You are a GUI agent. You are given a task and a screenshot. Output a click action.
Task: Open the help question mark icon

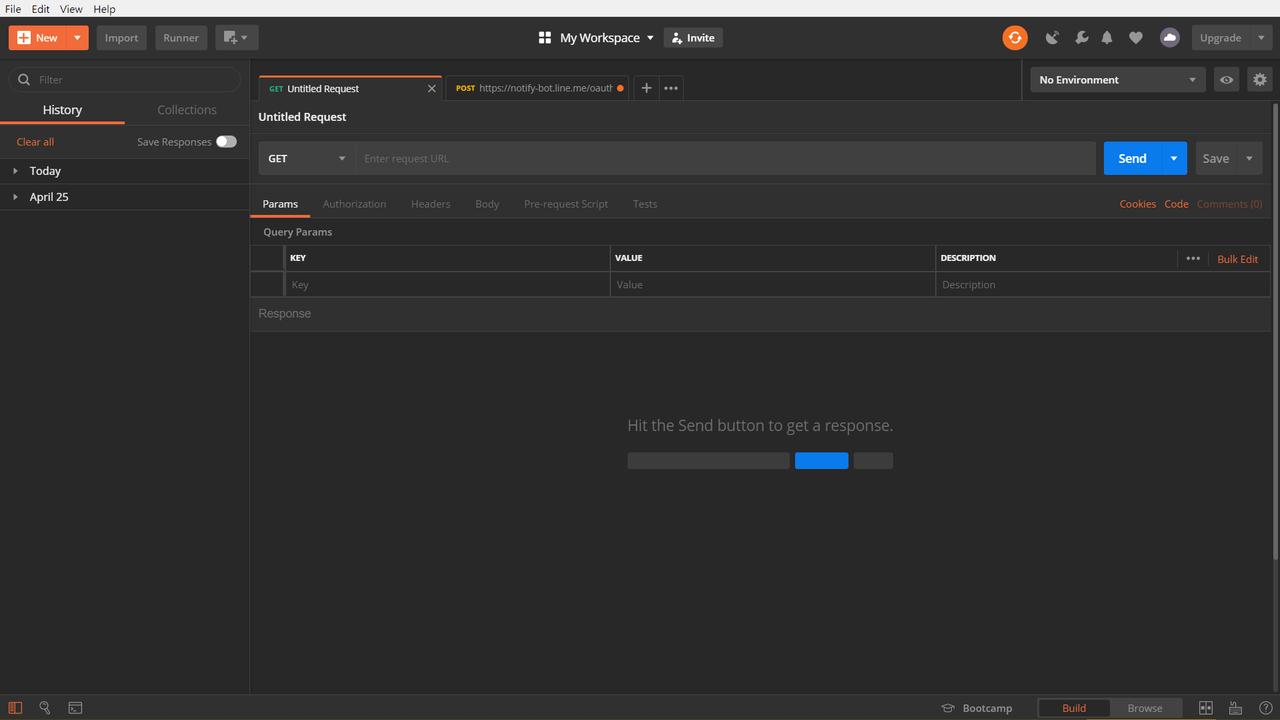[1265, 708]
